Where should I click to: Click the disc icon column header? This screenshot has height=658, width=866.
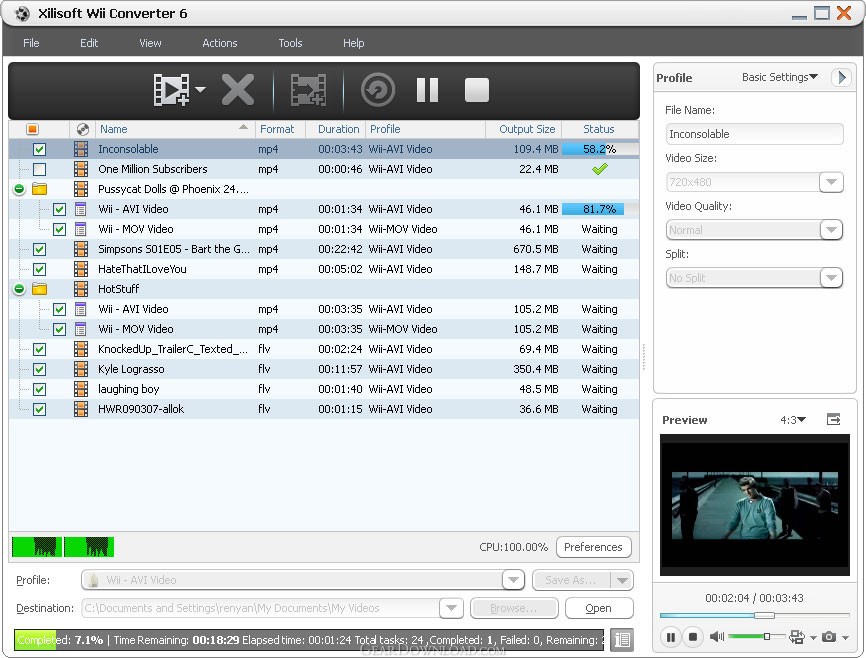tap(83, 129)
